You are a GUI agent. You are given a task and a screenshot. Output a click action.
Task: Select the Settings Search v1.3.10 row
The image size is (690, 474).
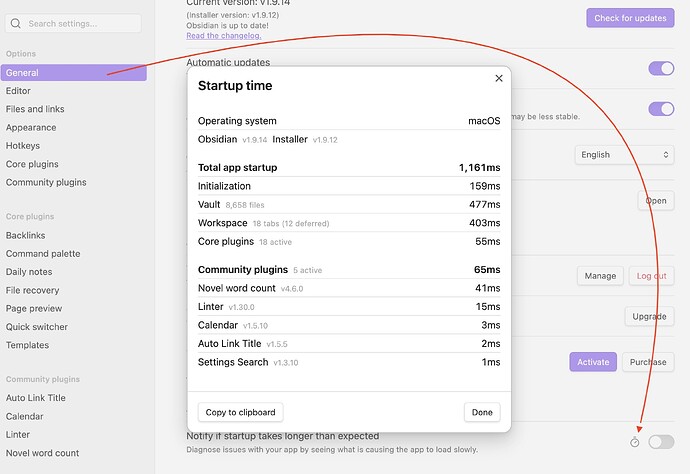point(349,362)
